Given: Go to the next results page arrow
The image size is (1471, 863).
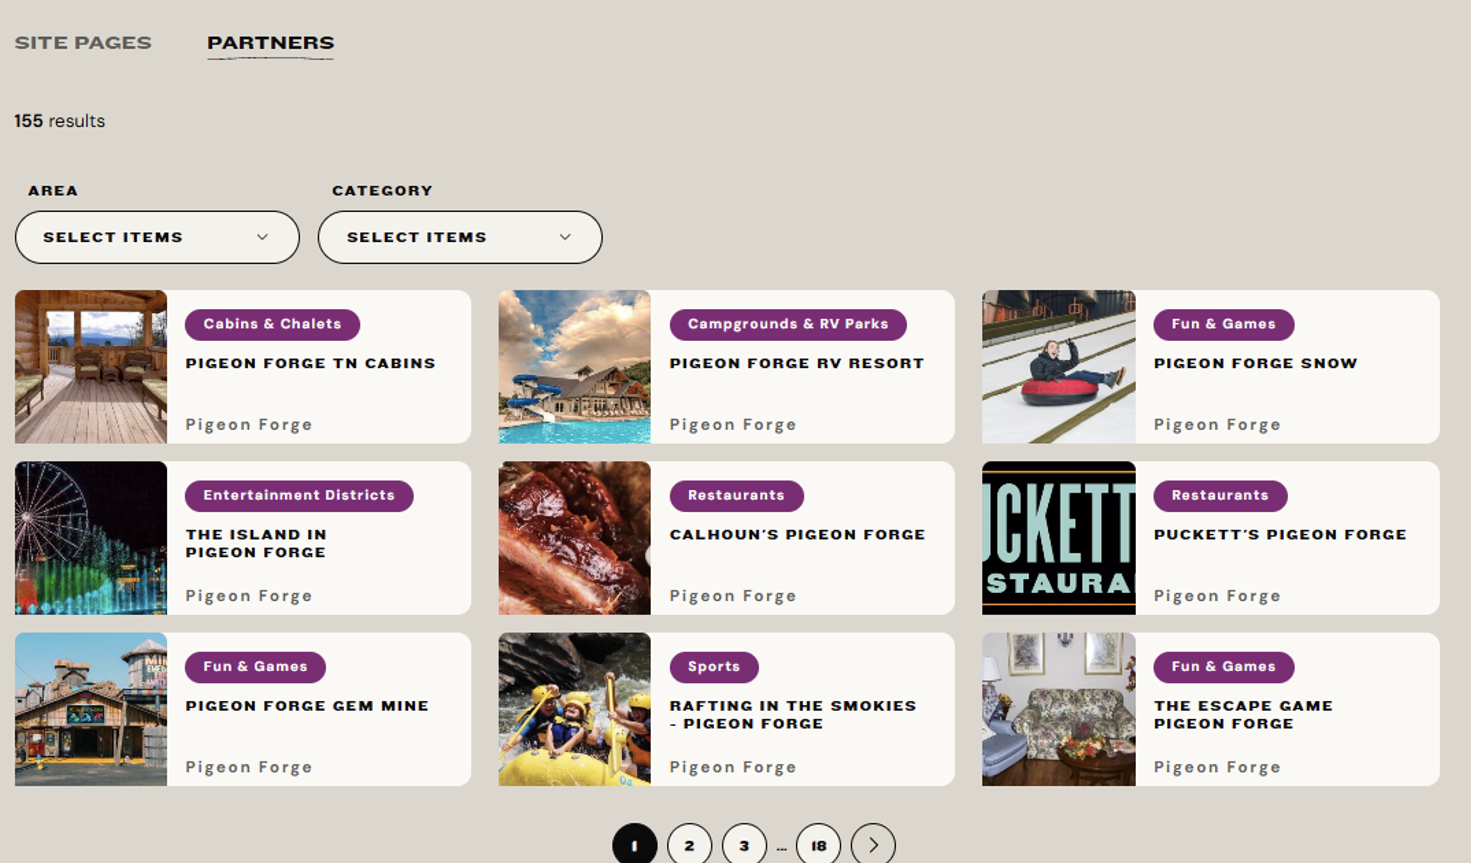Looking at the screenshot, I should pyautogui.click(x=873, y=845).
